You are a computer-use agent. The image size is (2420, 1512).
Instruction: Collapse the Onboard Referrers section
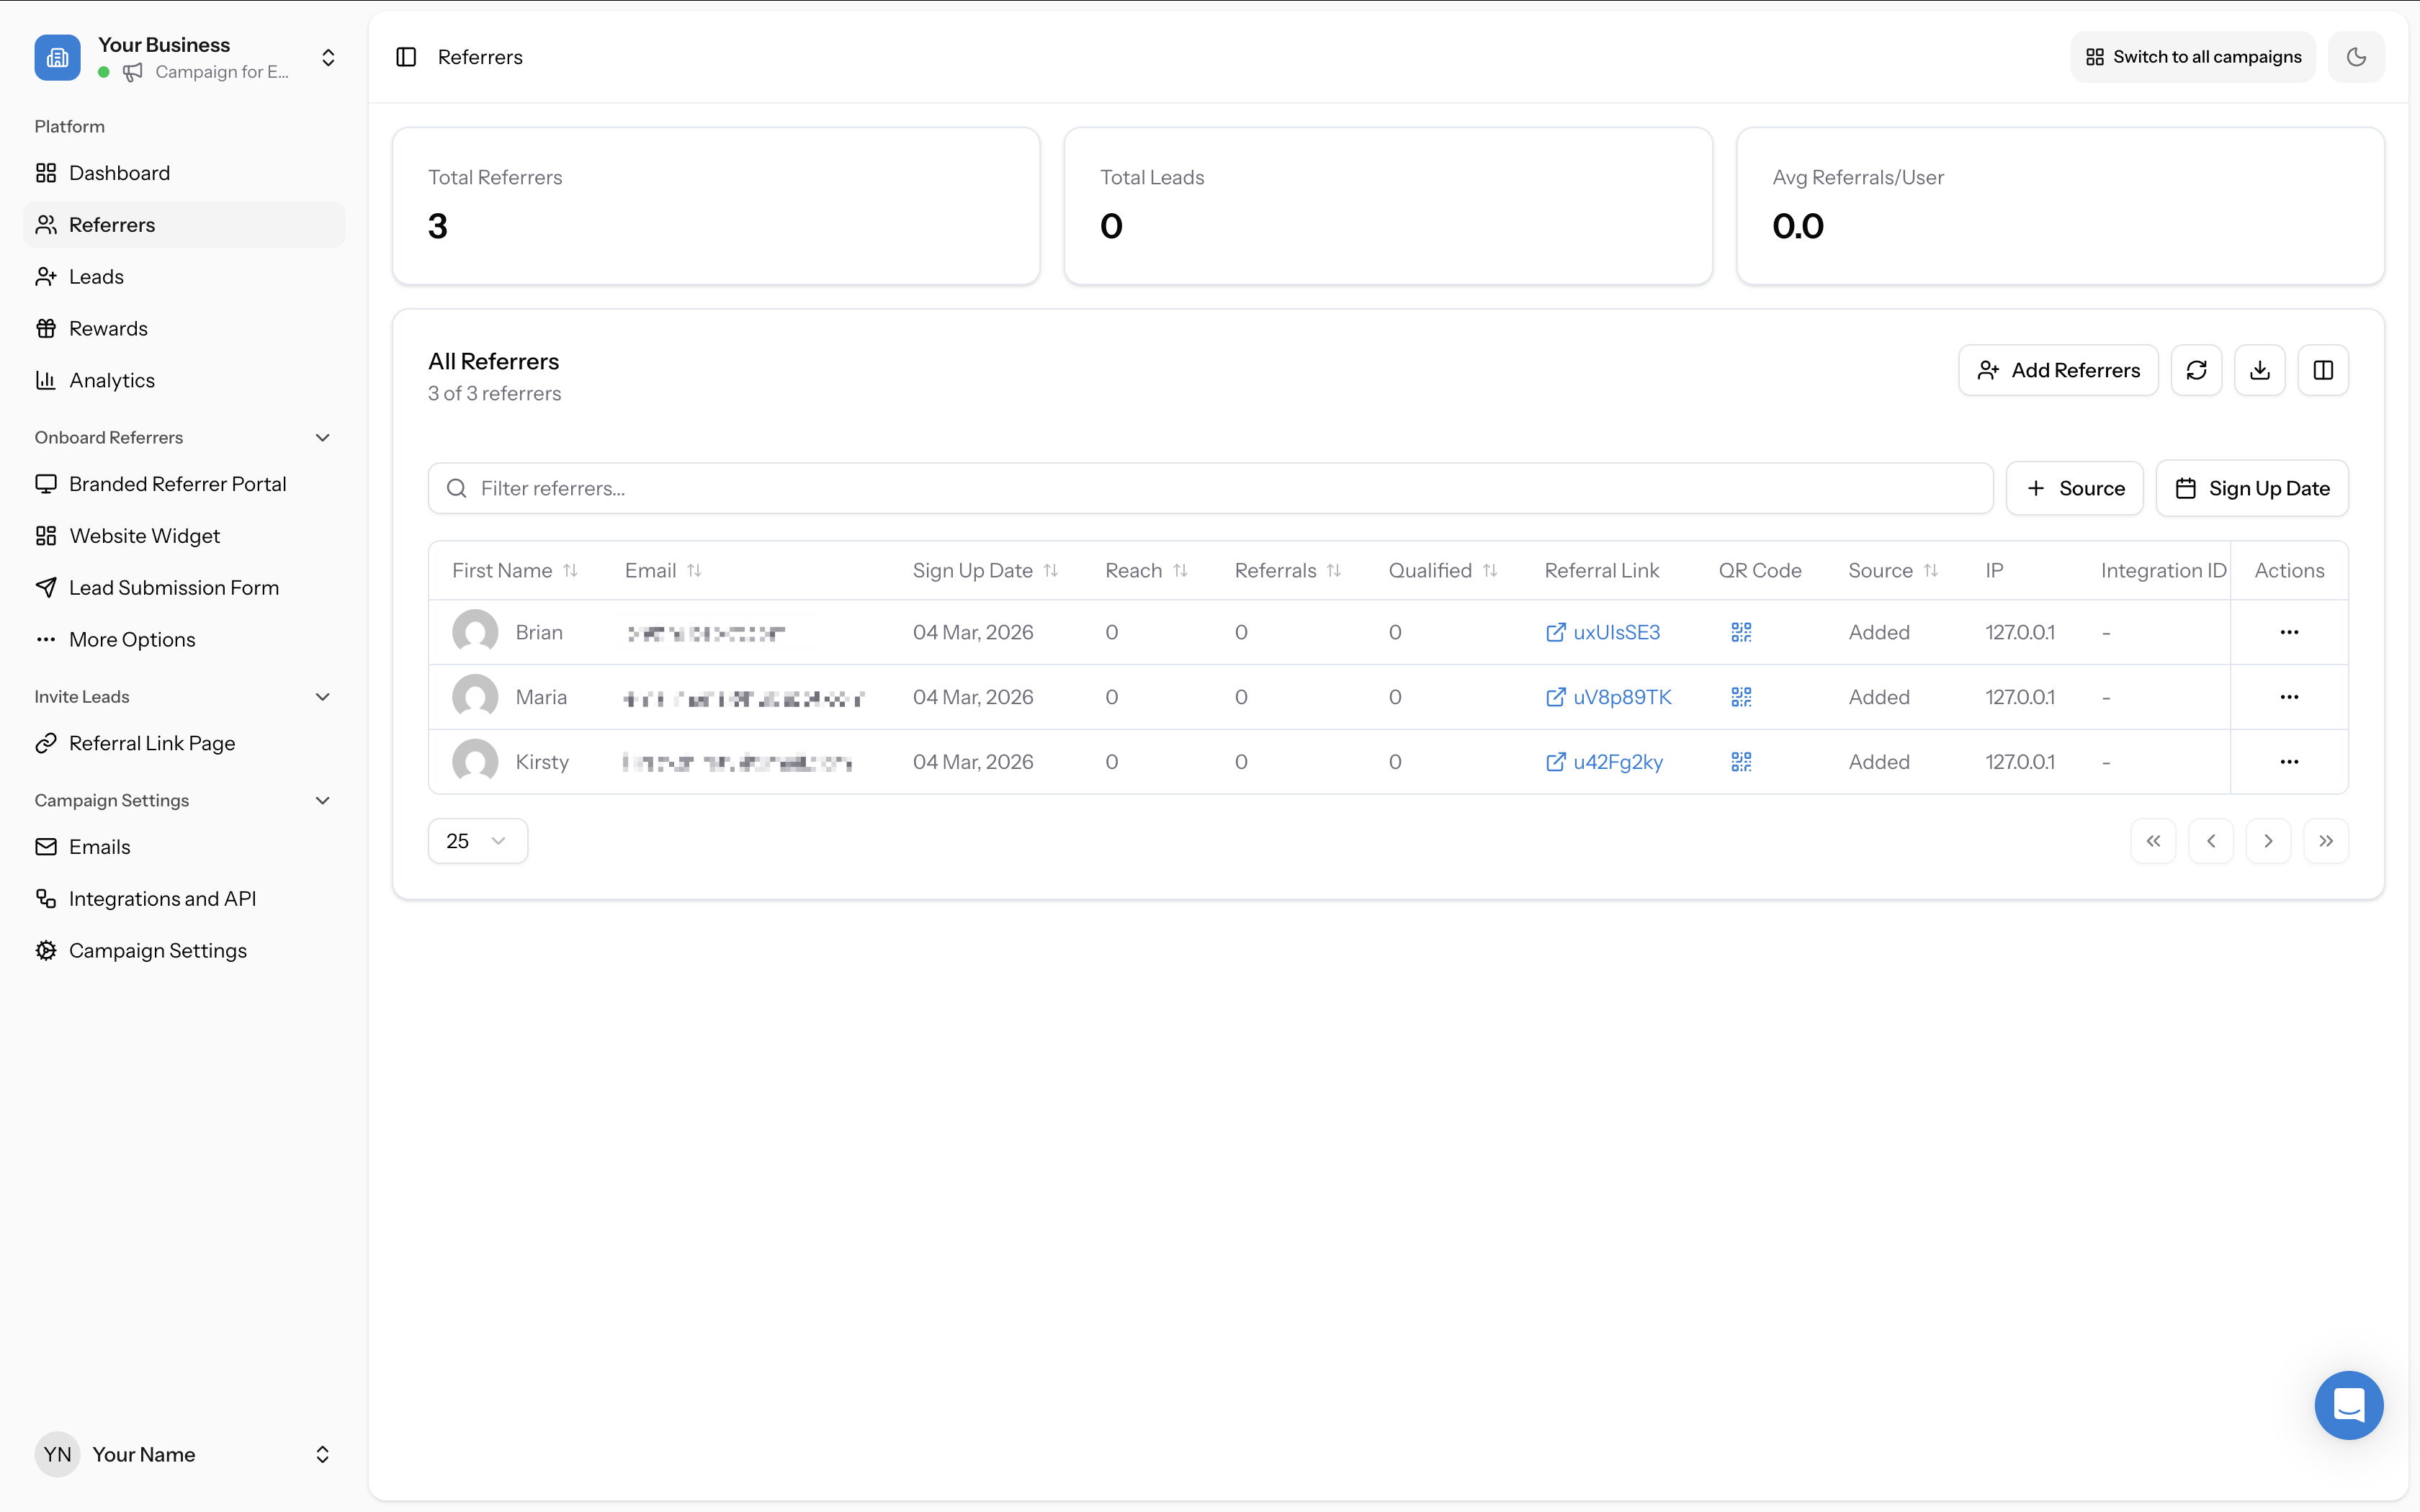(x=322, y=437)
